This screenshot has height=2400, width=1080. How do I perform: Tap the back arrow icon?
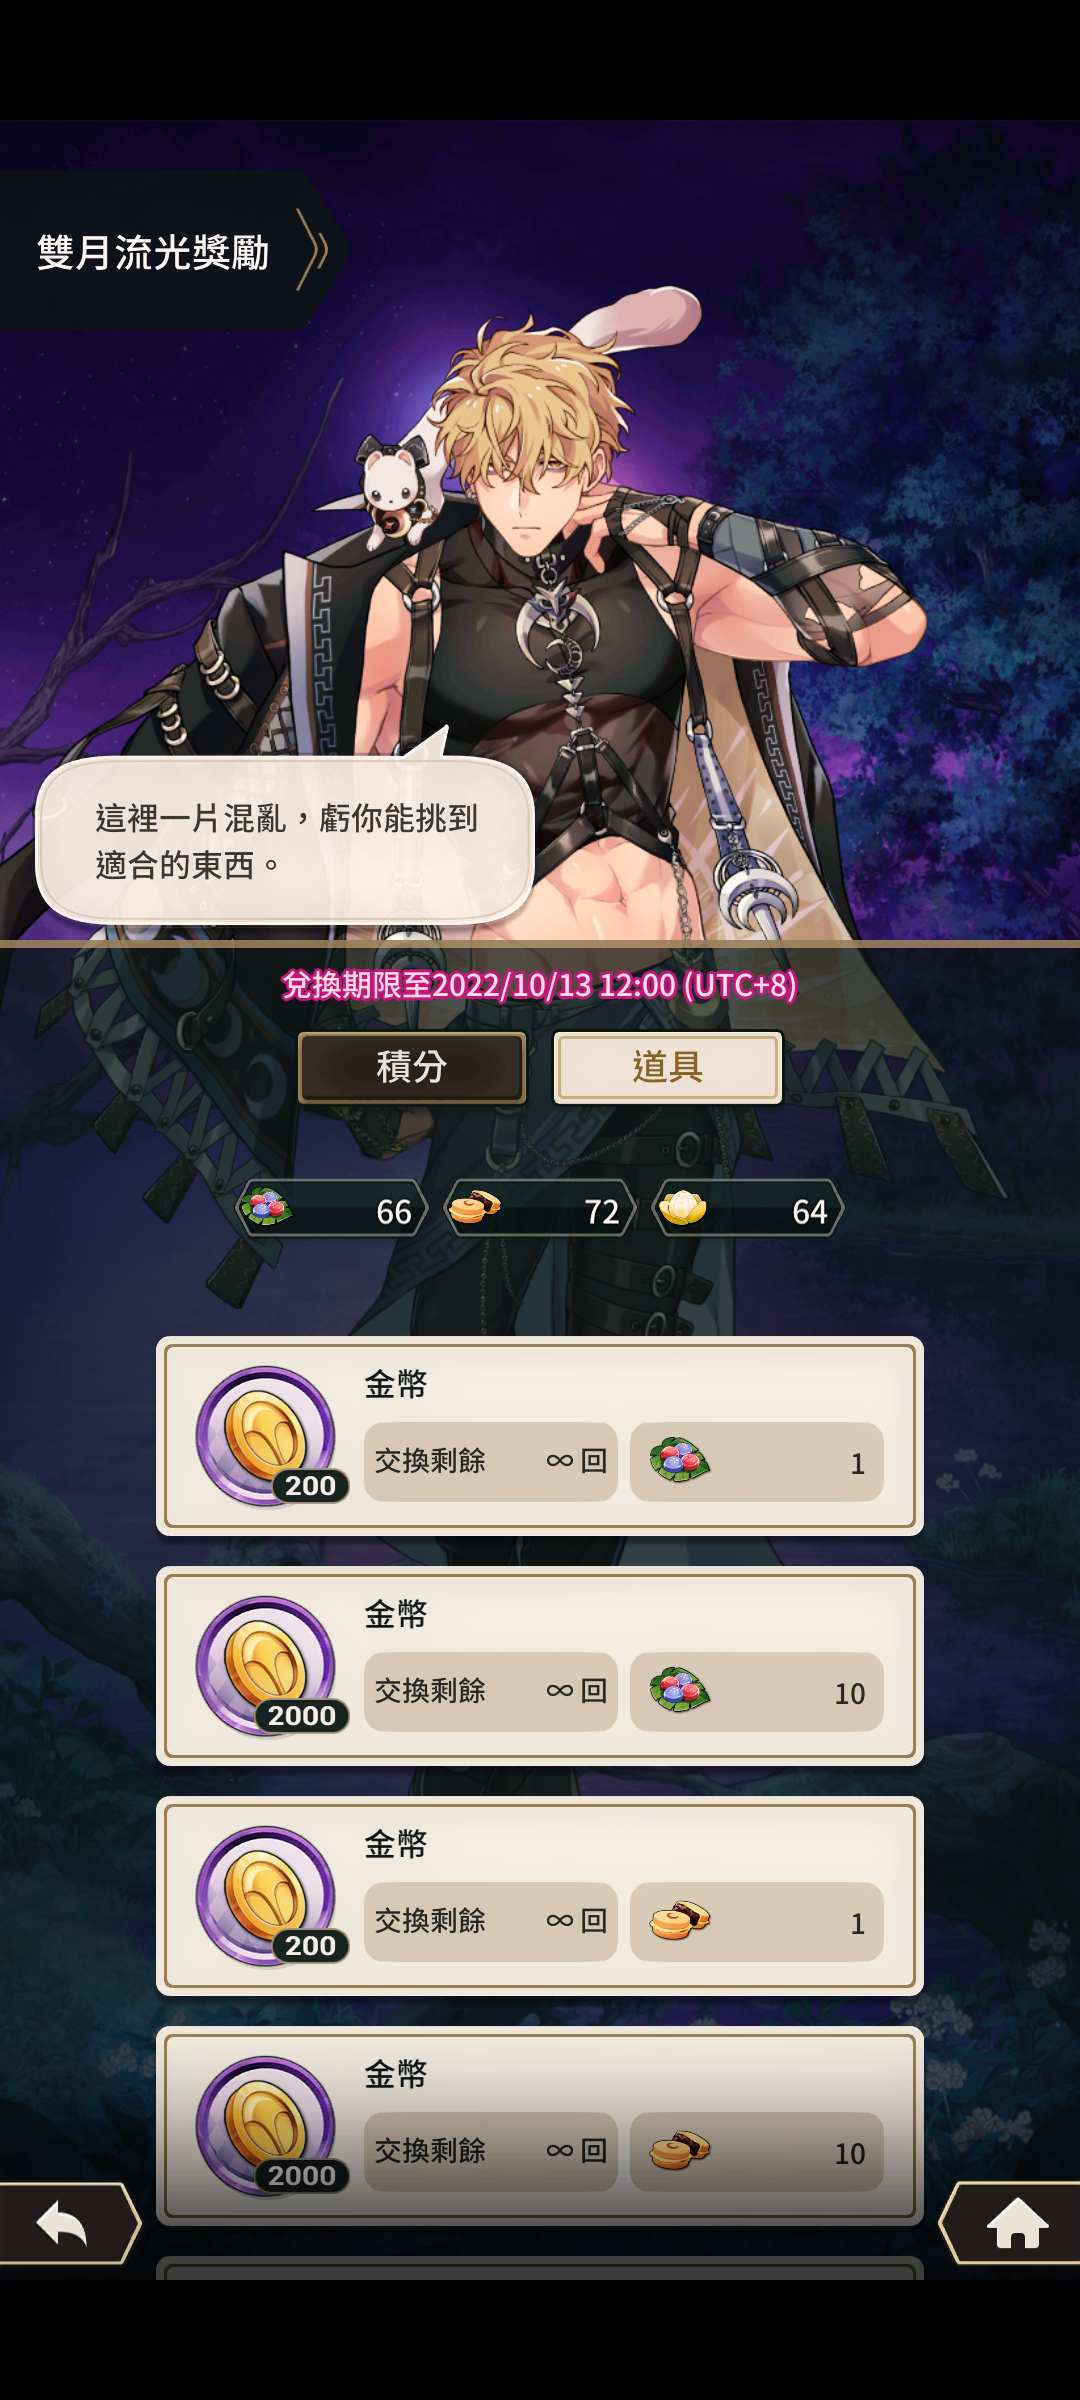tap(66, 2223)
